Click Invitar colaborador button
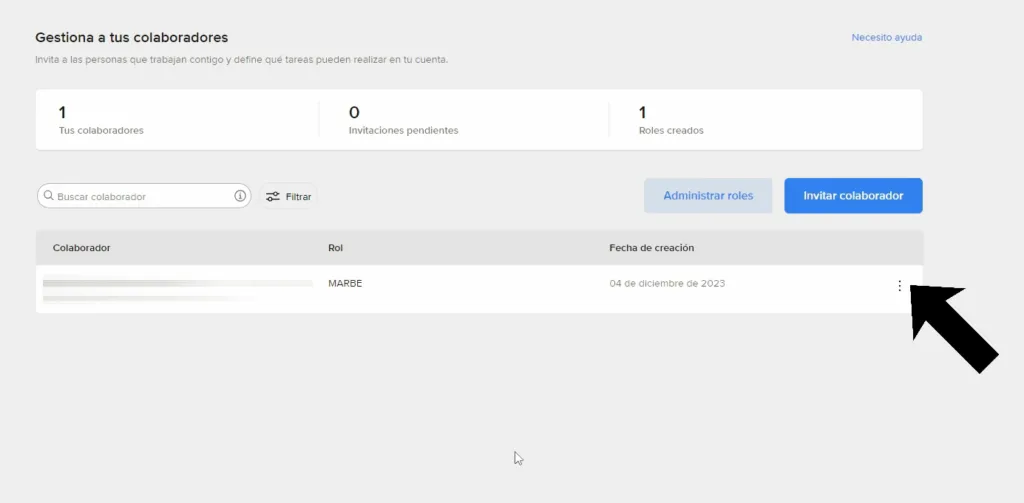The image size is (1024, 503). pos(853,195)
